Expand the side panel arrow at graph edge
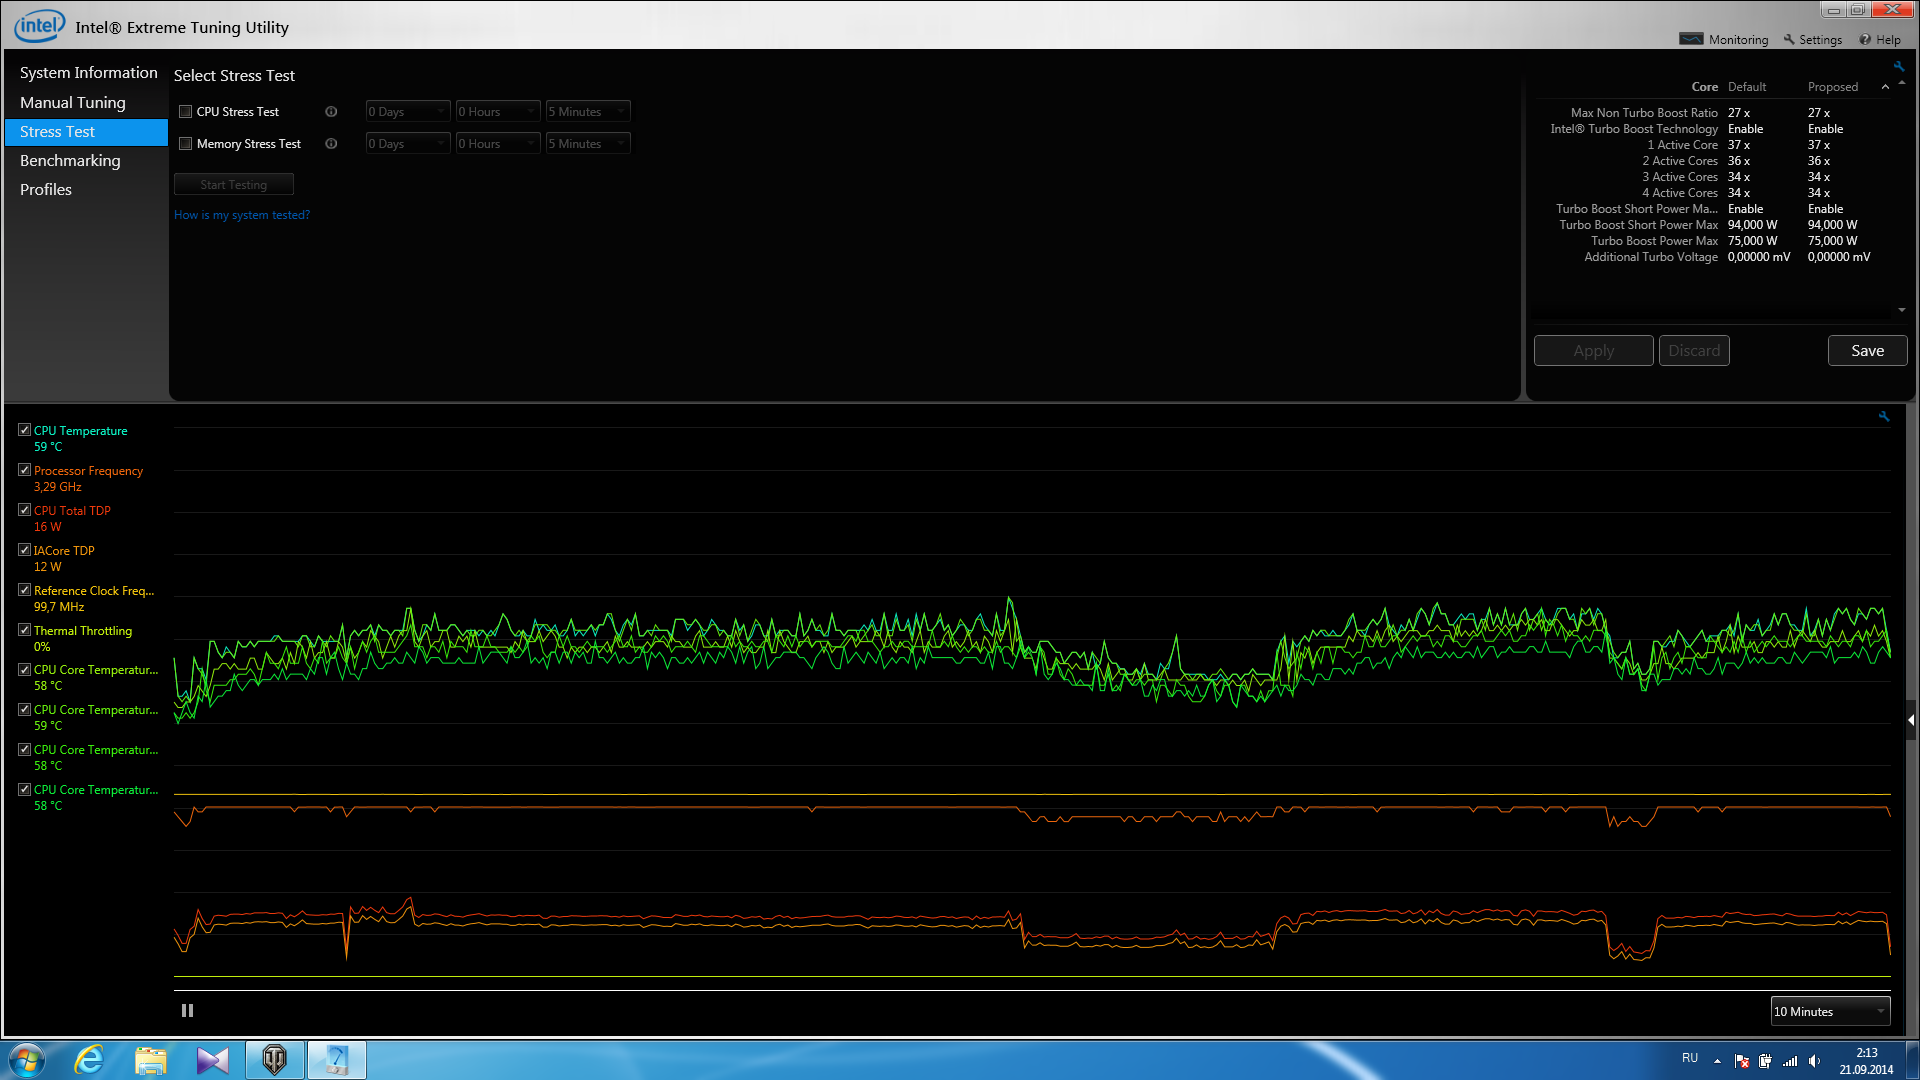 [x=1911, y=720]
